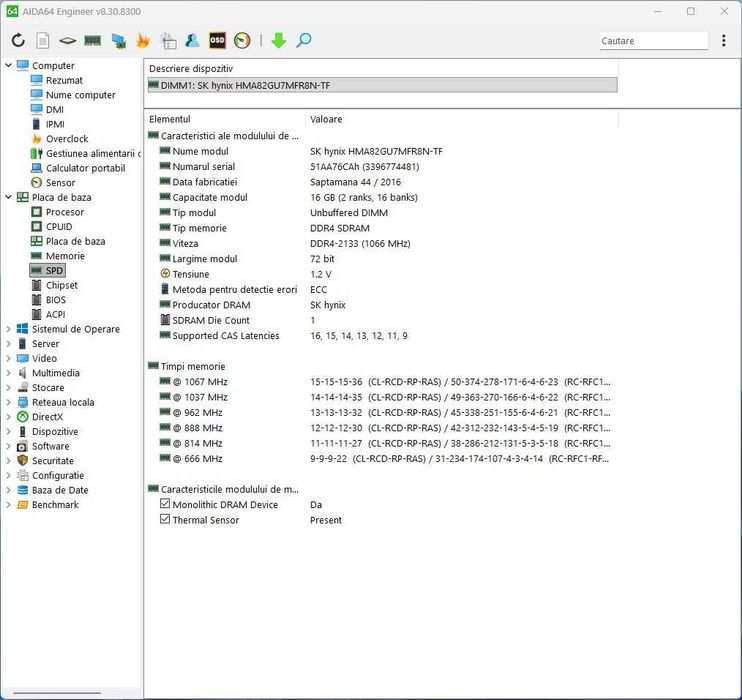Click the user toolbar icon

[x=192, y=41]
